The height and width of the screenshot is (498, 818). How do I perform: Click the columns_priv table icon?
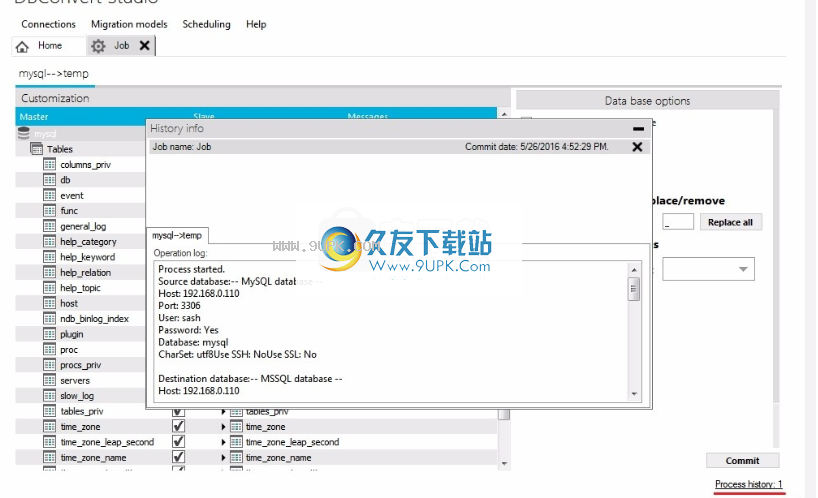(50, 164)
